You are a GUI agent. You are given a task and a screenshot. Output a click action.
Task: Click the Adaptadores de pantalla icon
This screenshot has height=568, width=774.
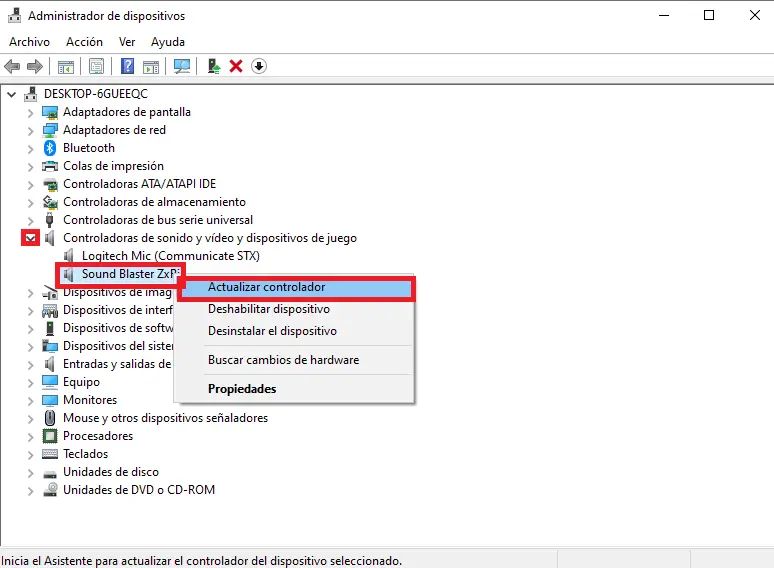point(50,112)
